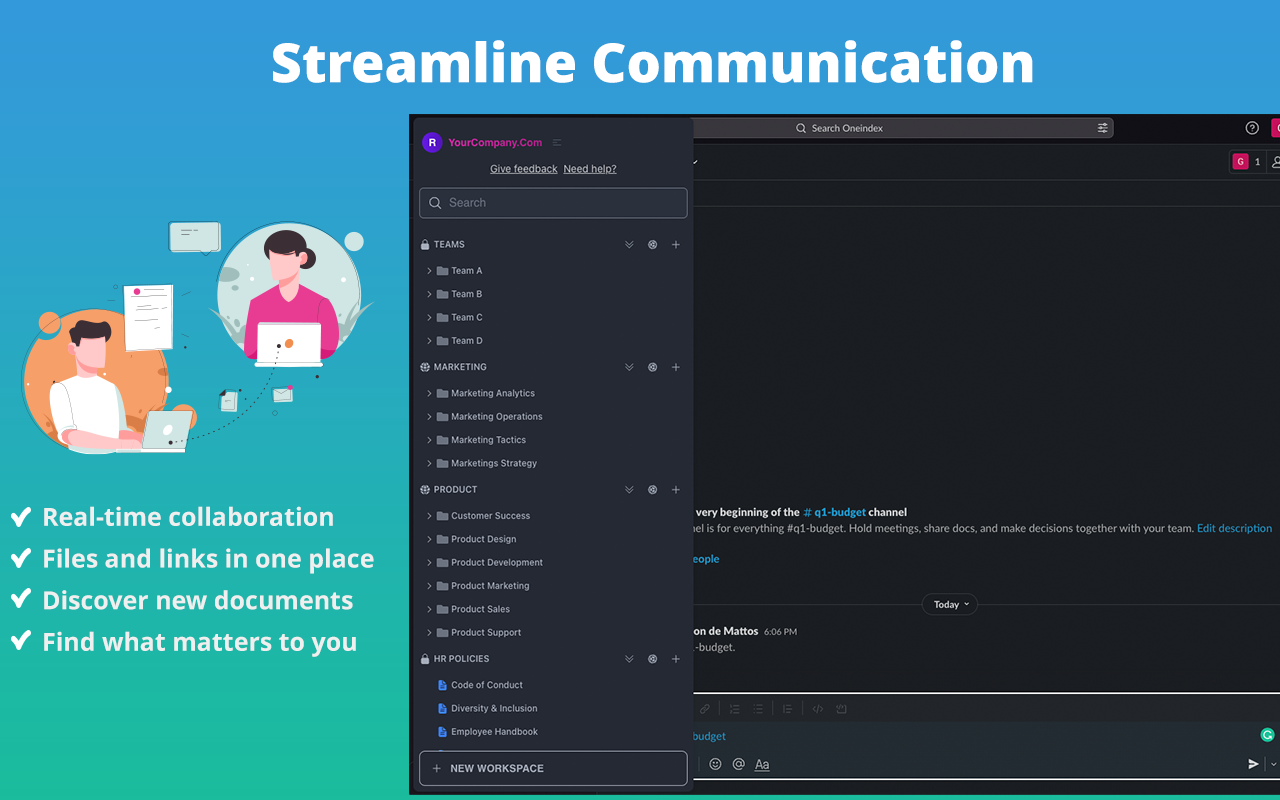Image resolution: width=1280 pixels, height=800 pixels.
Task: Click the NEW WORKSPACE button
Action: [x=553, y=768]
